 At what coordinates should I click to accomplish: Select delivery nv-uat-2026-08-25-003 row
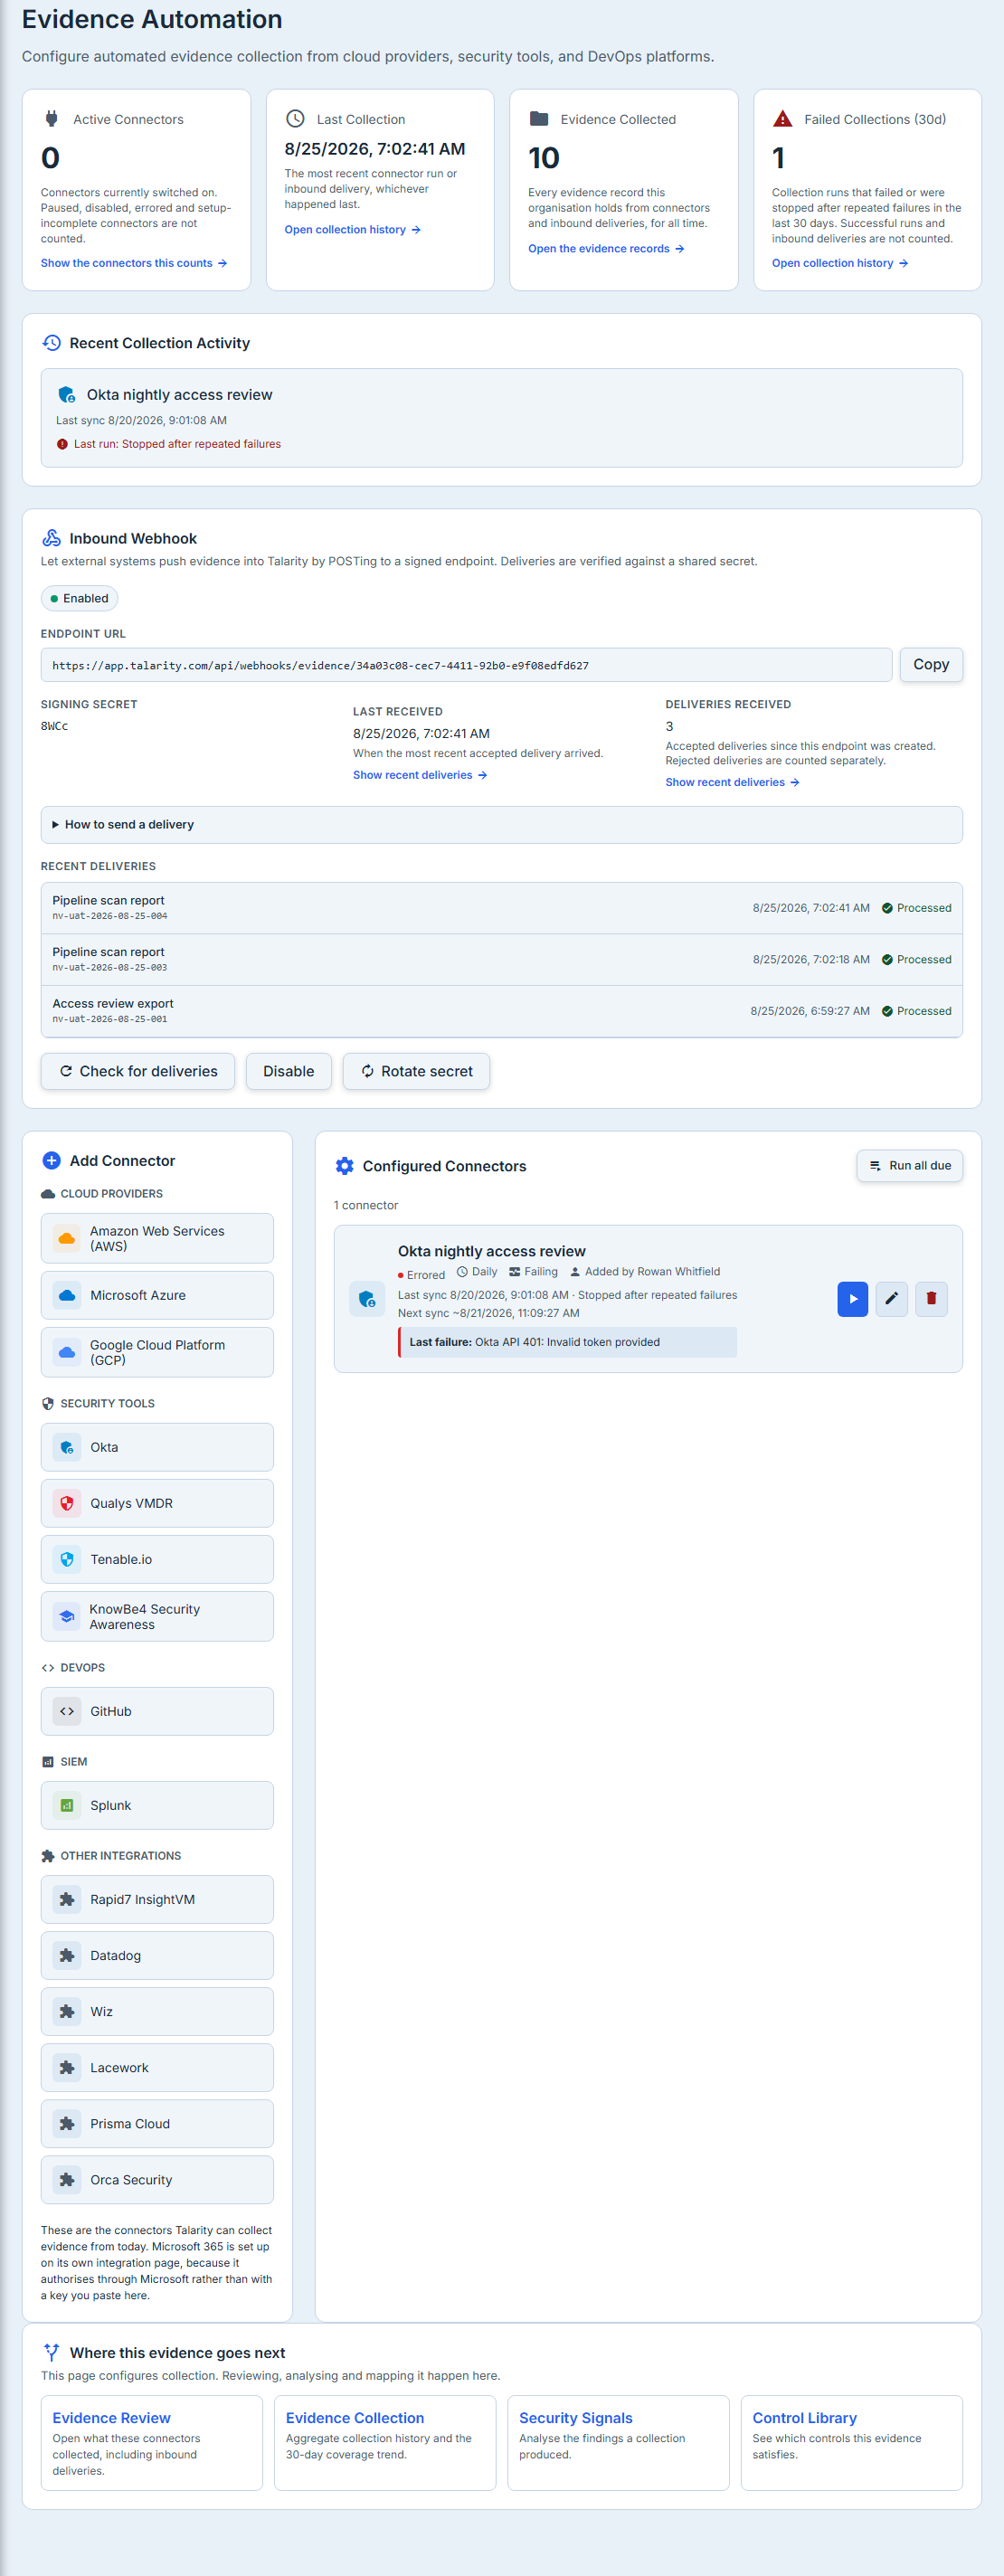501,960
